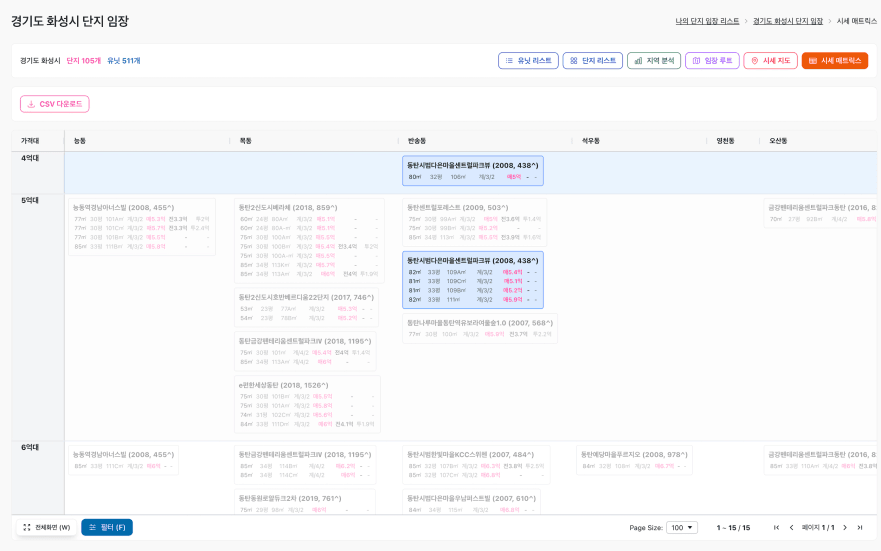Screen dimensions: 881x551
Task: Enter fullscreen with 전체화면 (W)
Action: click(x=46, y=527)
